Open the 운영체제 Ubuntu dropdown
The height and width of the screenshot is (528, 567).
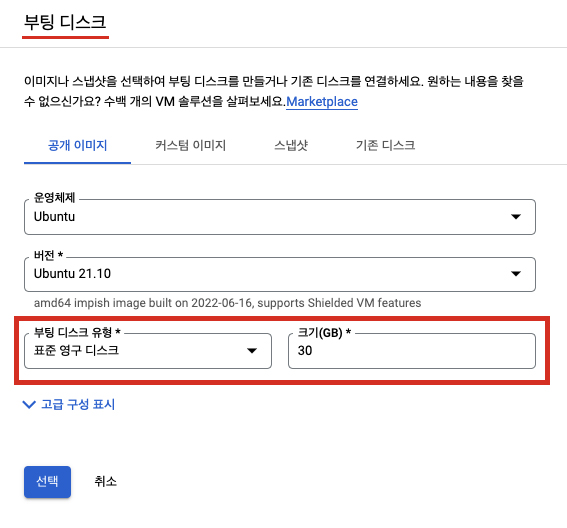pos(280,217)
